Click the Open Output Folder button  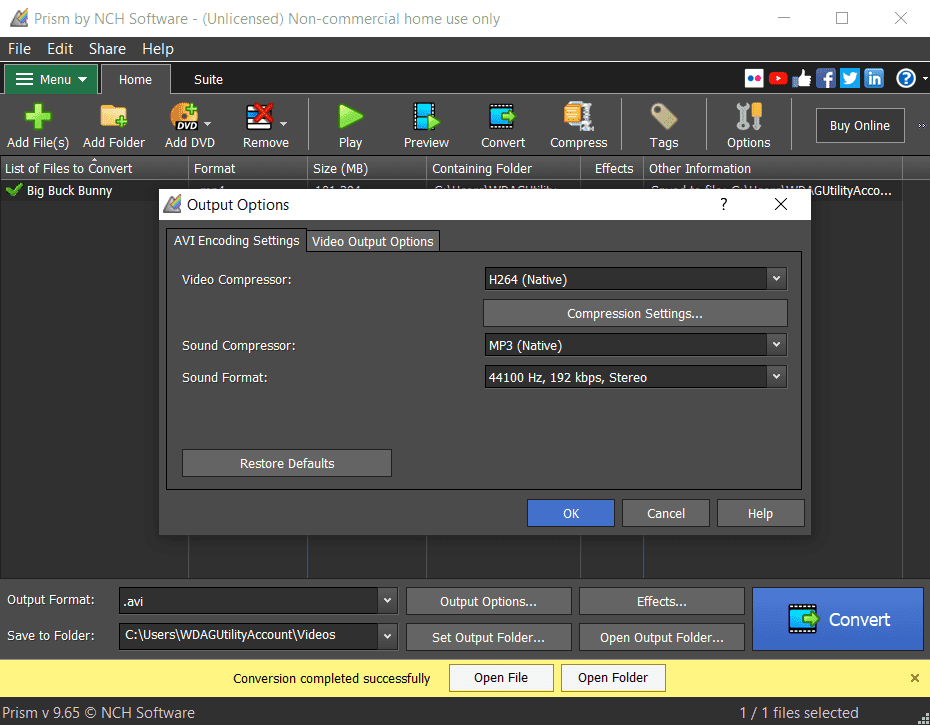661,637
